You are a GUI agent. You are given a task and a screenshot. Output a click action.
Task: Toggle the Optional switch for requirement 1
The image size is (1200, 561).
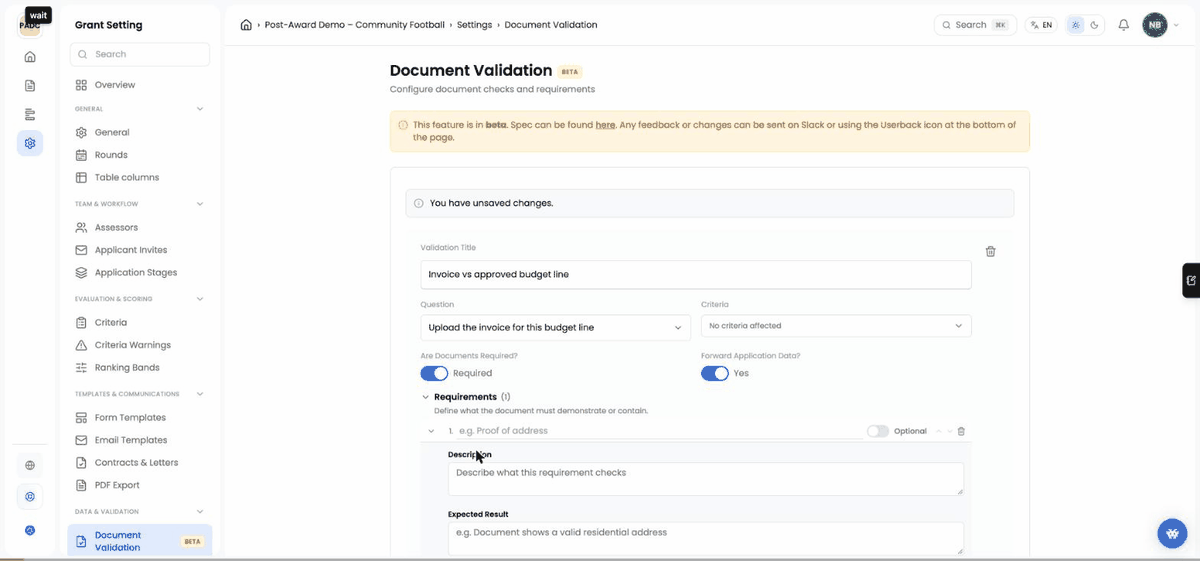click(878, 431)
